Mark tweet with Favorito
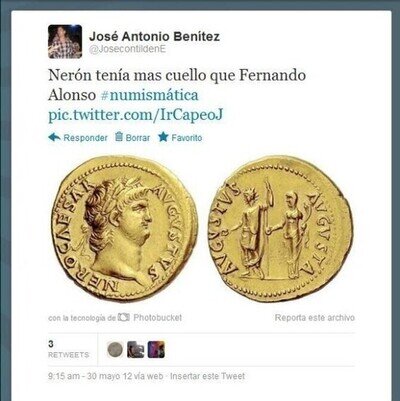The image size is (400, 401). pyautogui.click(x=187, y=138)
